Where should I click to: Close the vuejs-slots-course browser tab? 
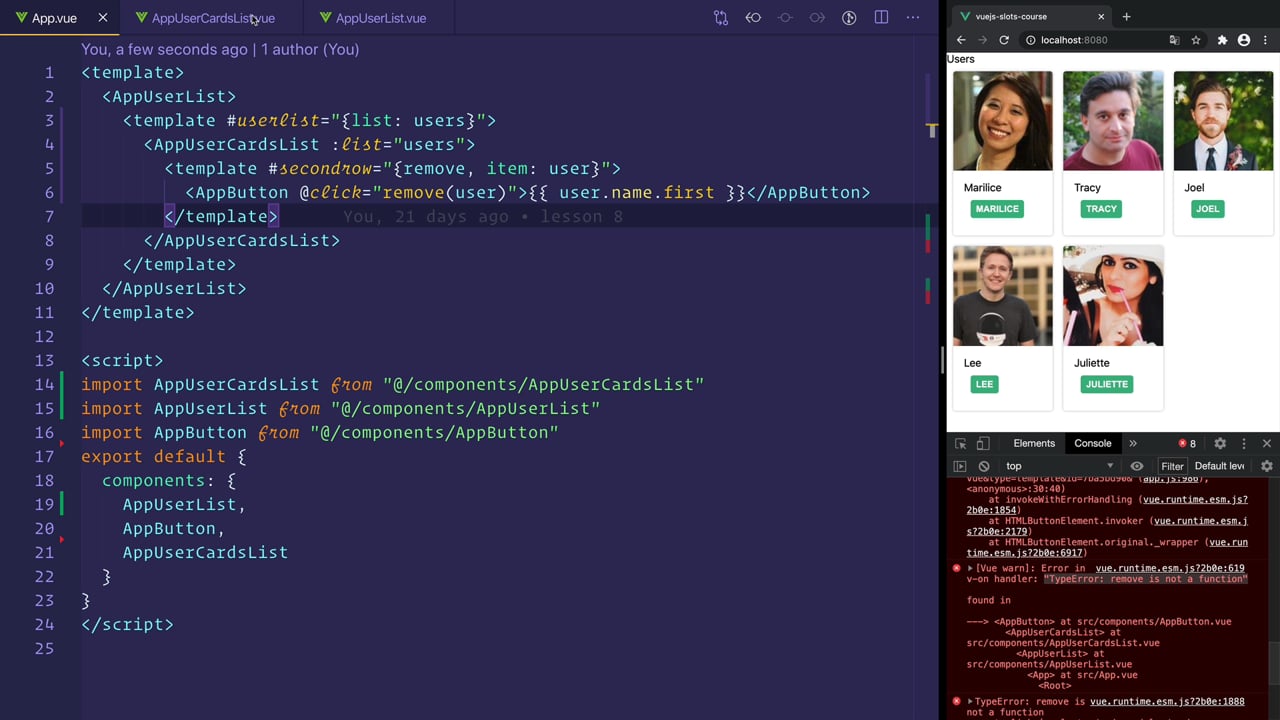tap(1101, 16)
